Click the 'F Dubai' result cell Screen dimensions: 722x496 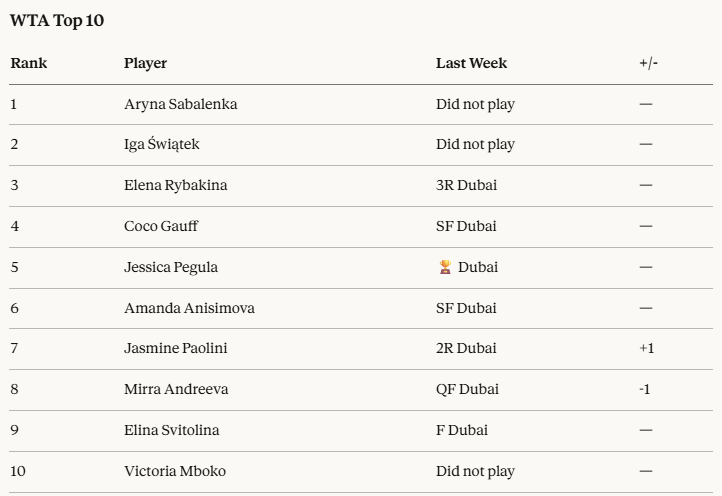coord(461,430)
